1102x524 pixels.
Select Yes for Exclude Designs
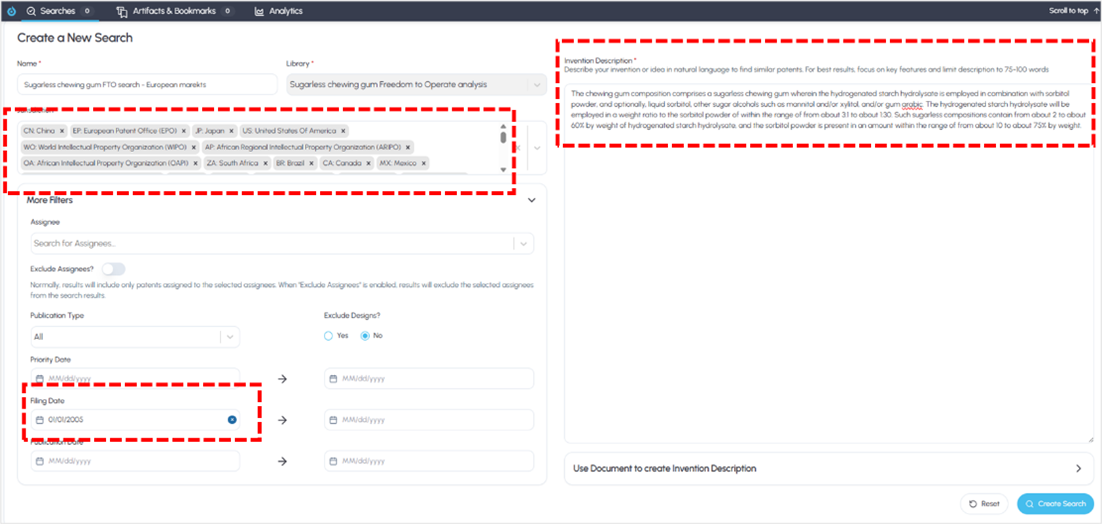coord(328,336)
